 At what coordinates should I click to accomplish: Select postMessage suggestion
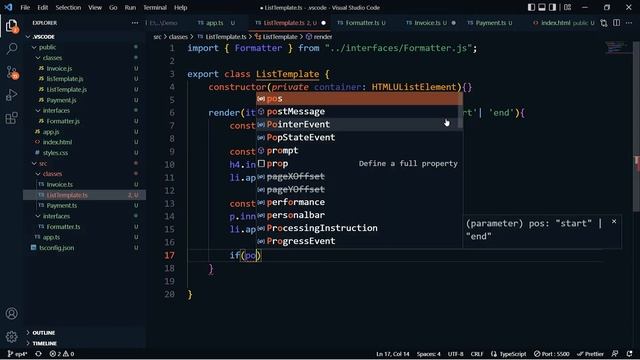point(357,111)
